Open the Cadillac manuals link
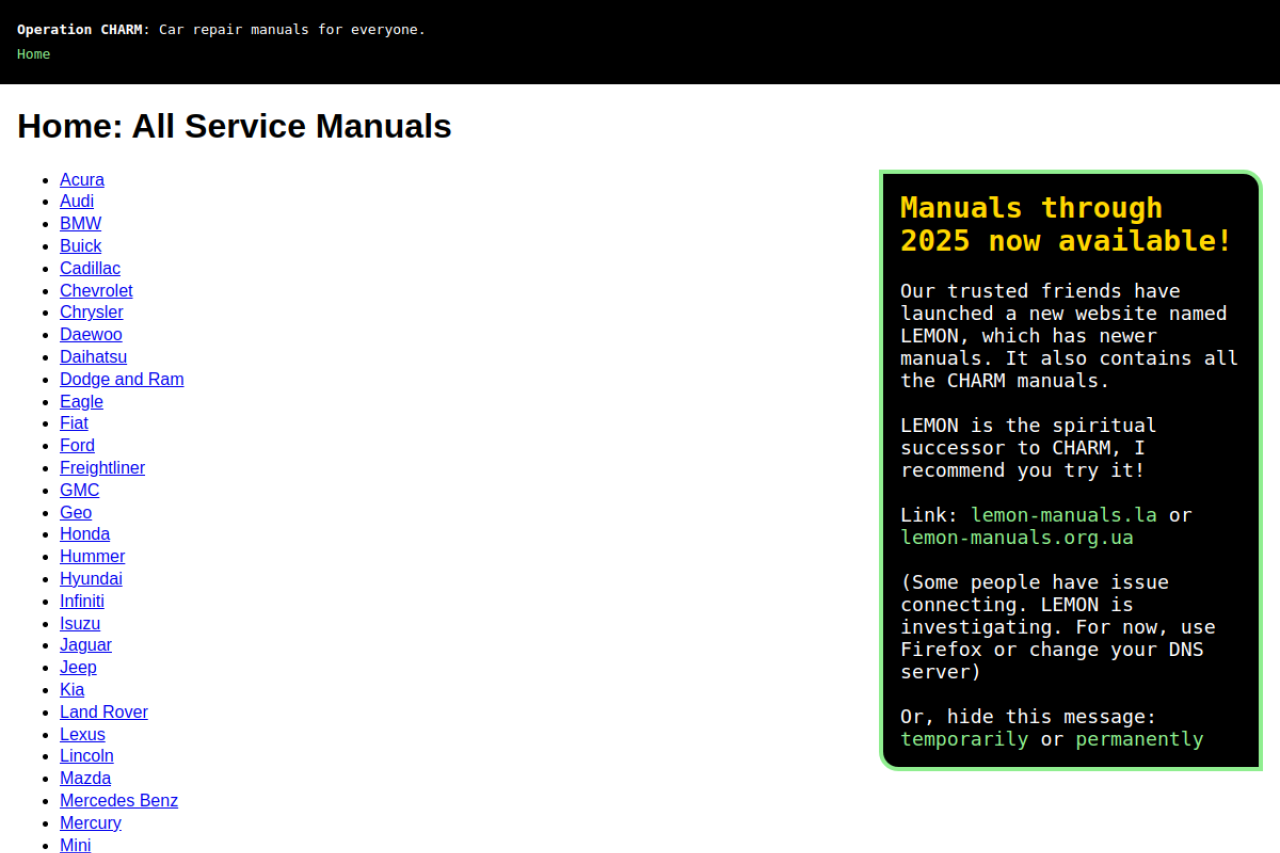The image size is (1280, 853). 90,268
